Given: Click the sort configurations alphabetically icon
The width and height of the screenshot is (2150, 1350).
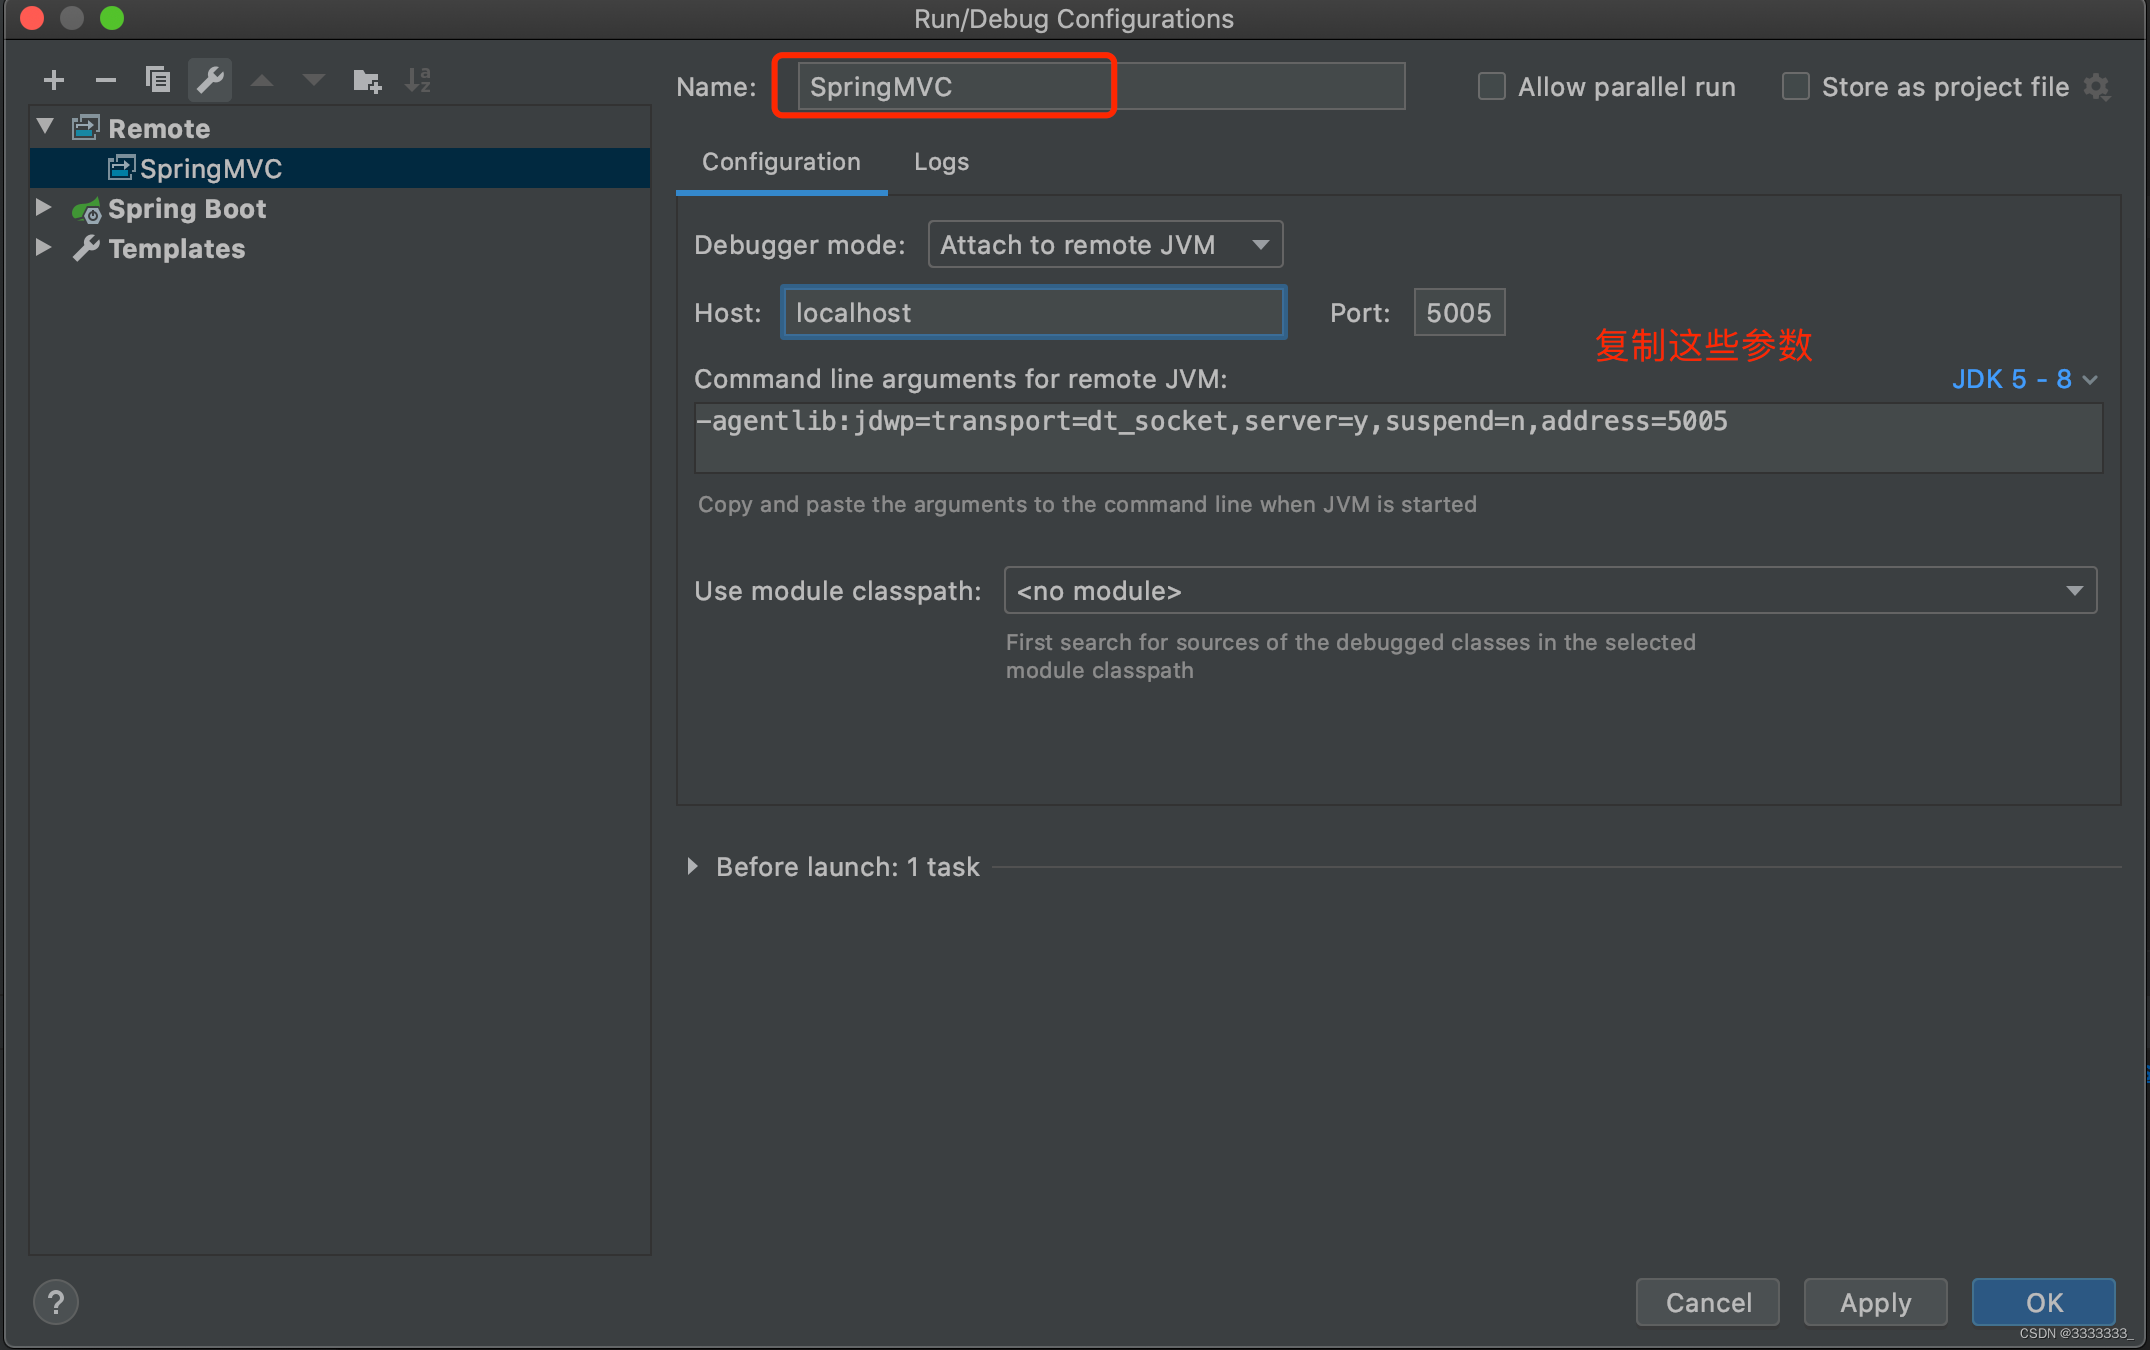Looking at the screenshot, I should [x=418, y=80].
